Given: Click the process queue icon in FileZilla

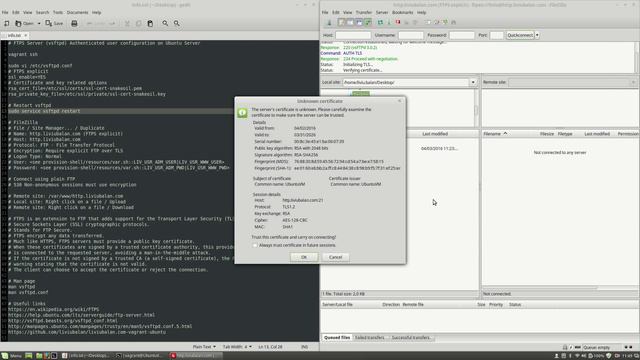Looking at the screenshot, I should tap(389, 22).
